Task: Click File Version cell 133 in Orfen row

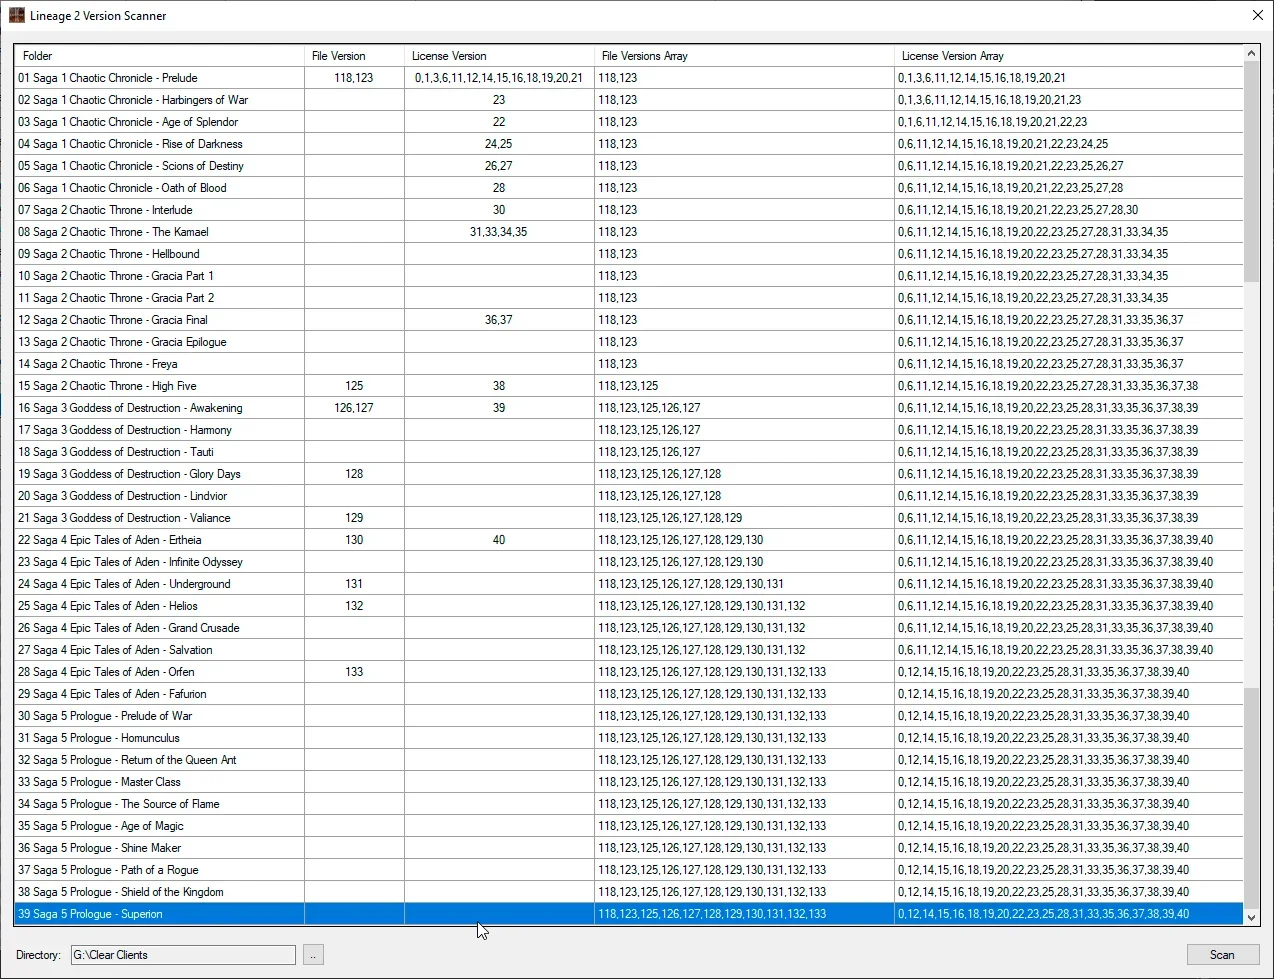Action: pyautogui.click(x=354, y=672)
